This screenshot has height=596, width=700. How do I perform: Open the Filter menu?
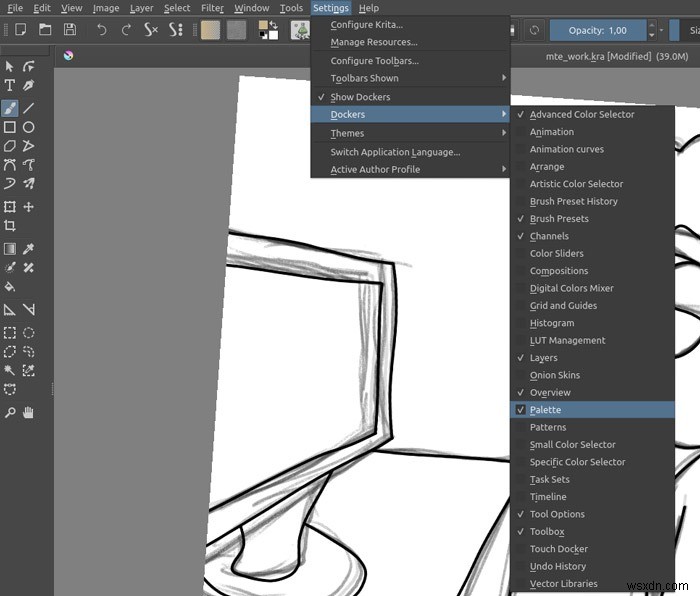212,8
